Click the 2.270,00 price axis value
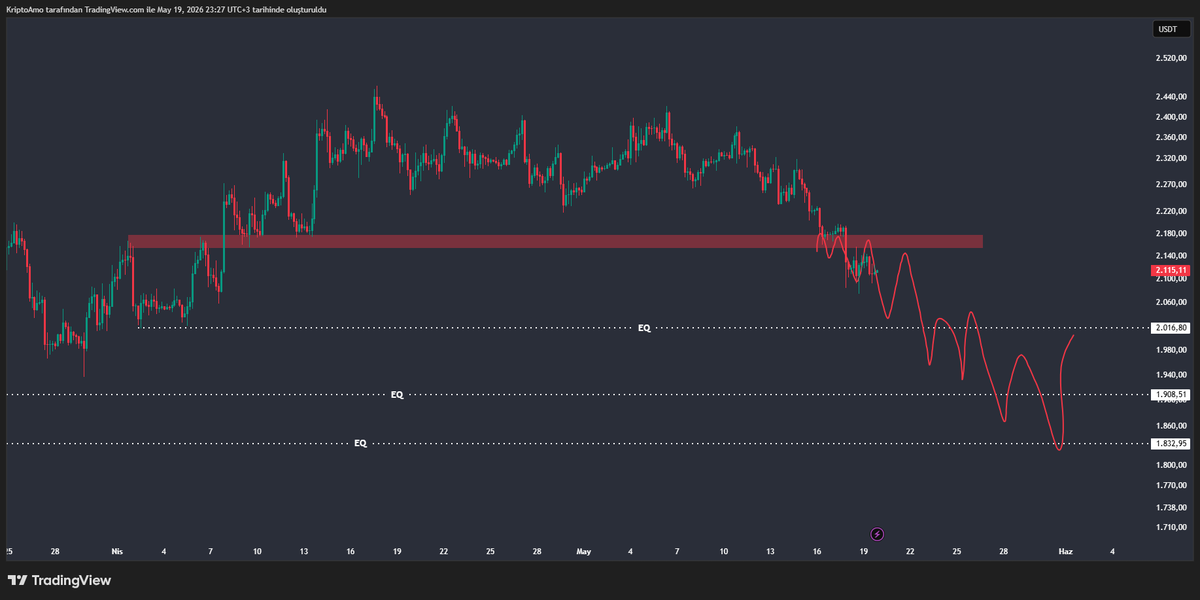Viewport: 1200px width, 600px height. [1170, 184]
